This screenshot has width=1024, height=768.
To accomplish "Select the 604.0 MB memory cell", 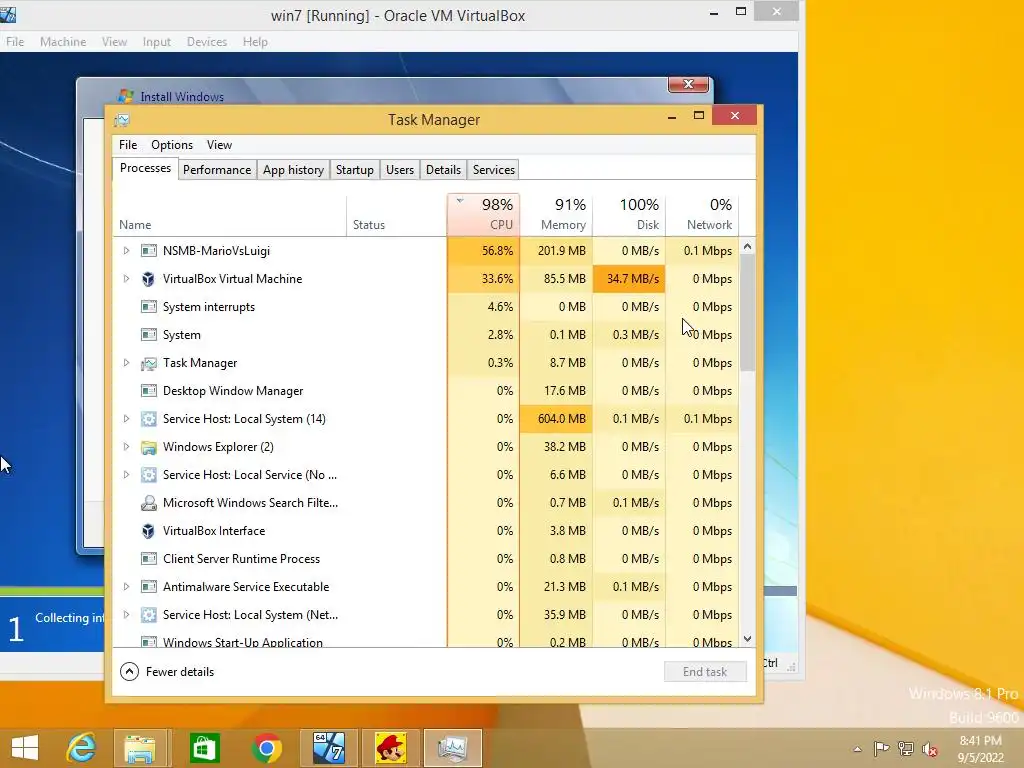I will tap(556, 419).
